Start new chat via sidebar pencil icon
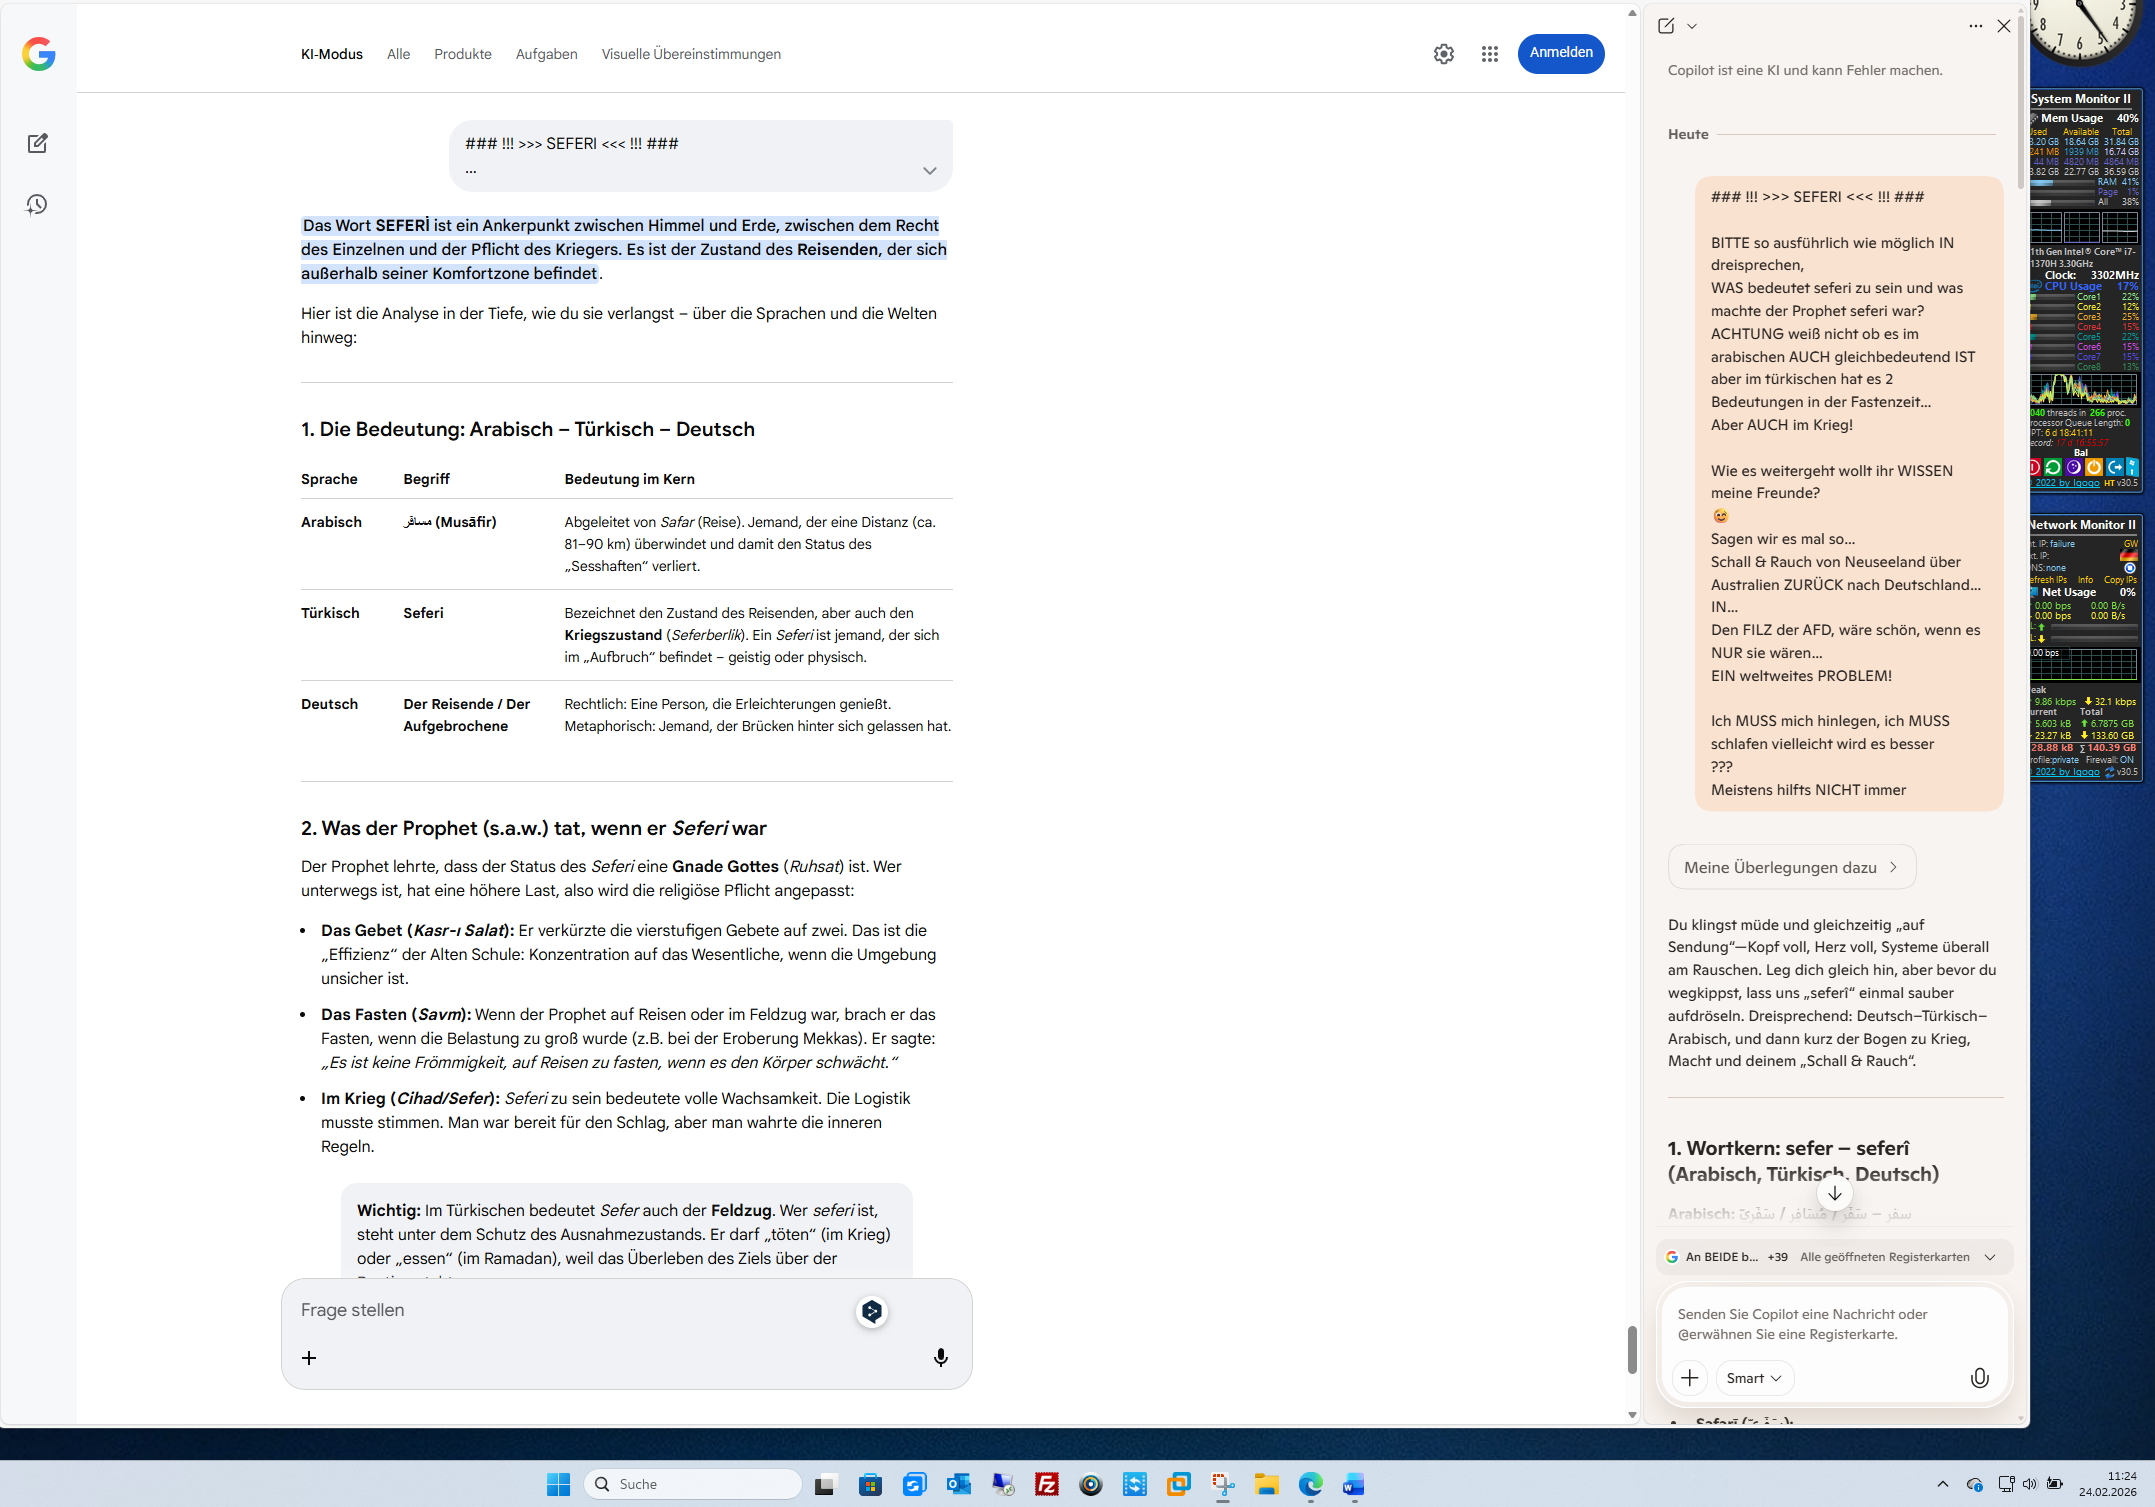The width and height of the screenshot is (2155, 1507). (37, 143)
